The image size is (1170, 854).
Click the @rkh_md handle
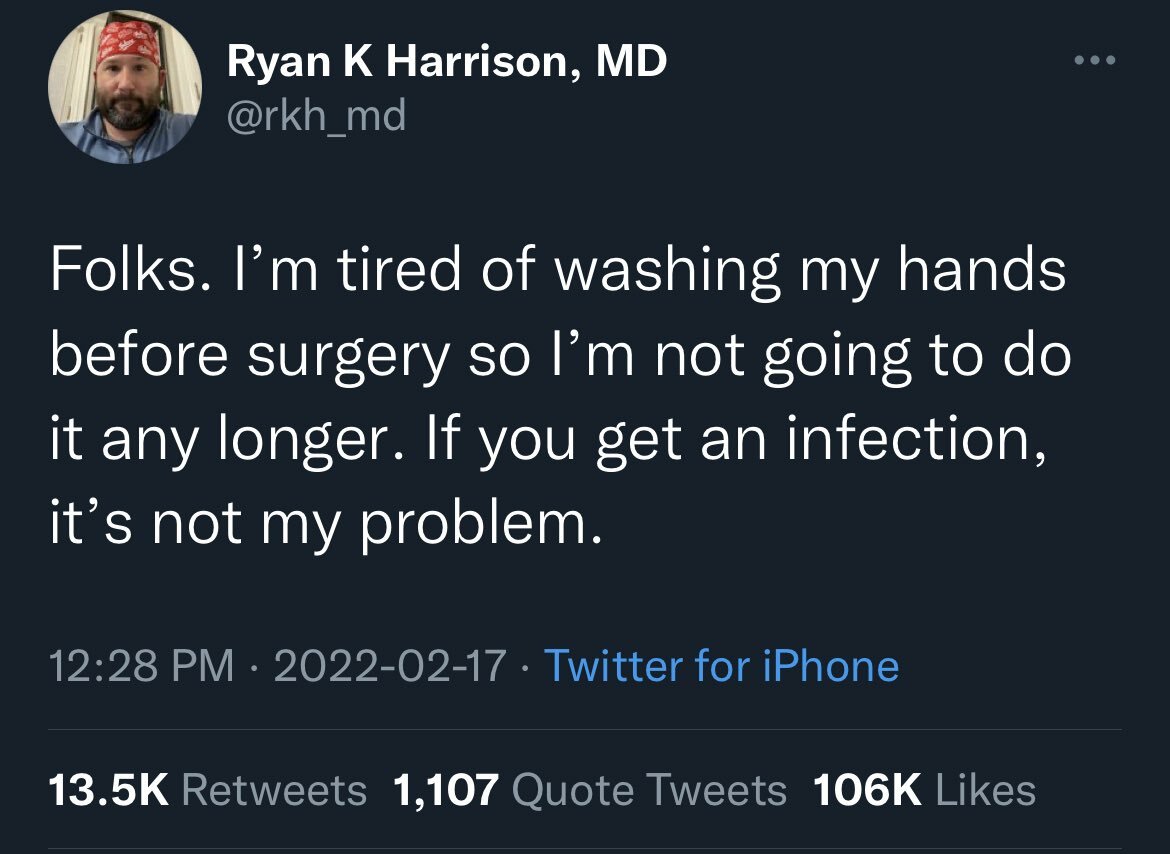316,116
